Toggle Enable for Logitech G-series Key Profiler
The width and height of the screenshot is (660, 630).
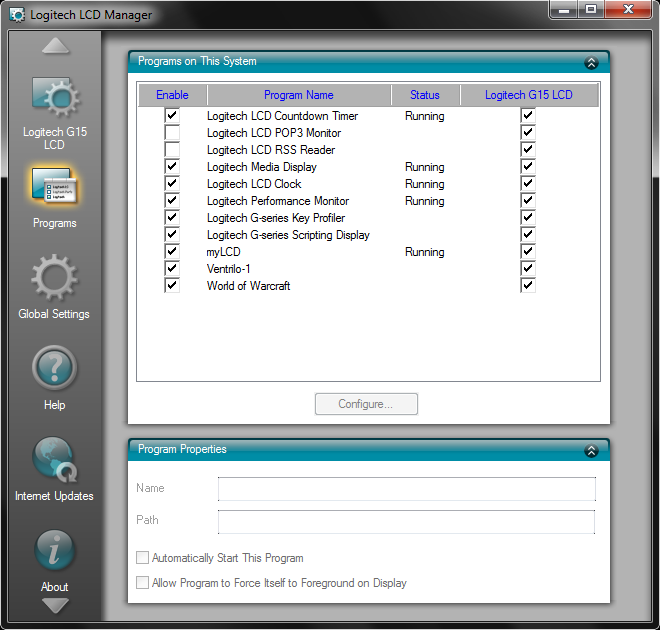172,218
